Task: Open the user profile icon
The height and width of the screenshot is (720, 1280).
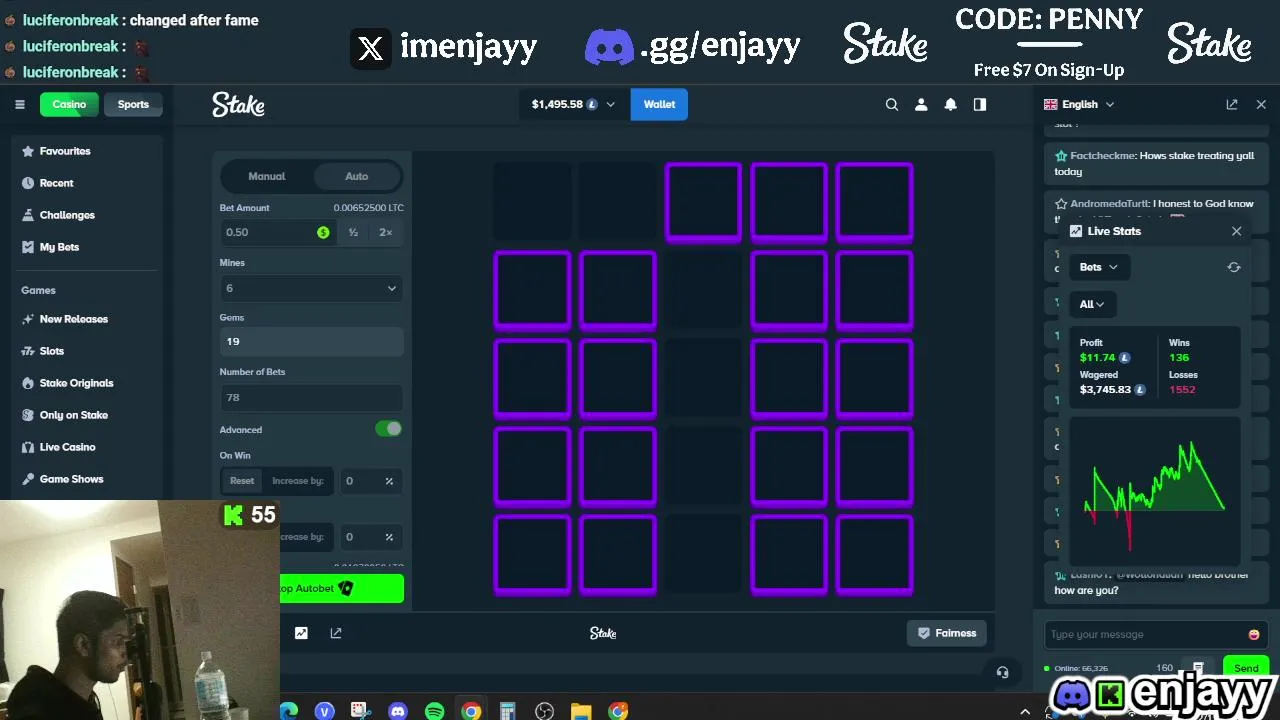Action: click(x=921, y=104)
